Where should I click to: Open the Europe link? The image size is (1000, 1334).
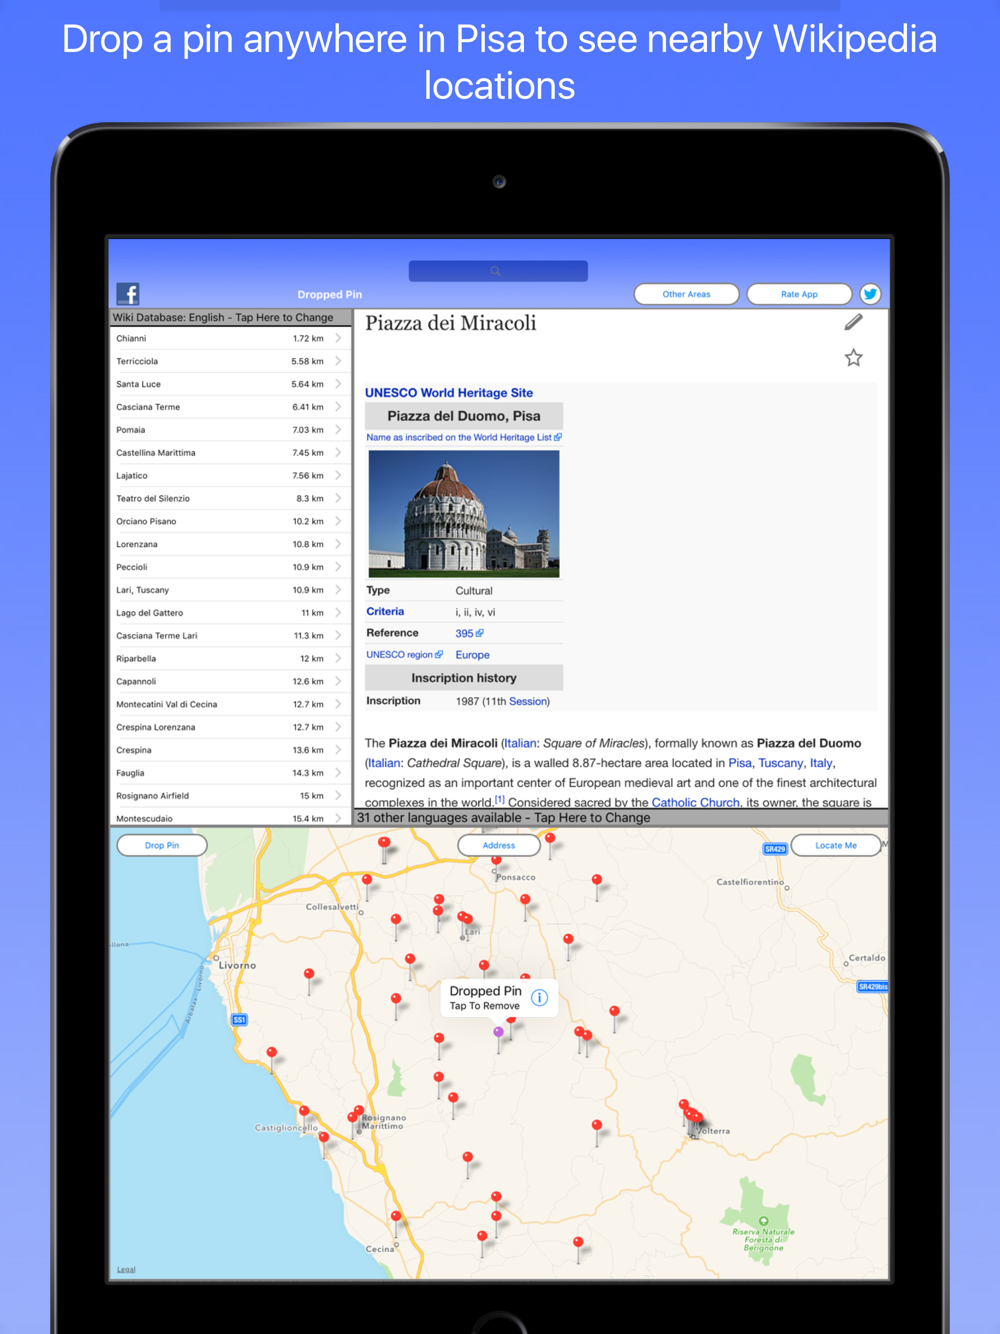click(x=472, y=655)
